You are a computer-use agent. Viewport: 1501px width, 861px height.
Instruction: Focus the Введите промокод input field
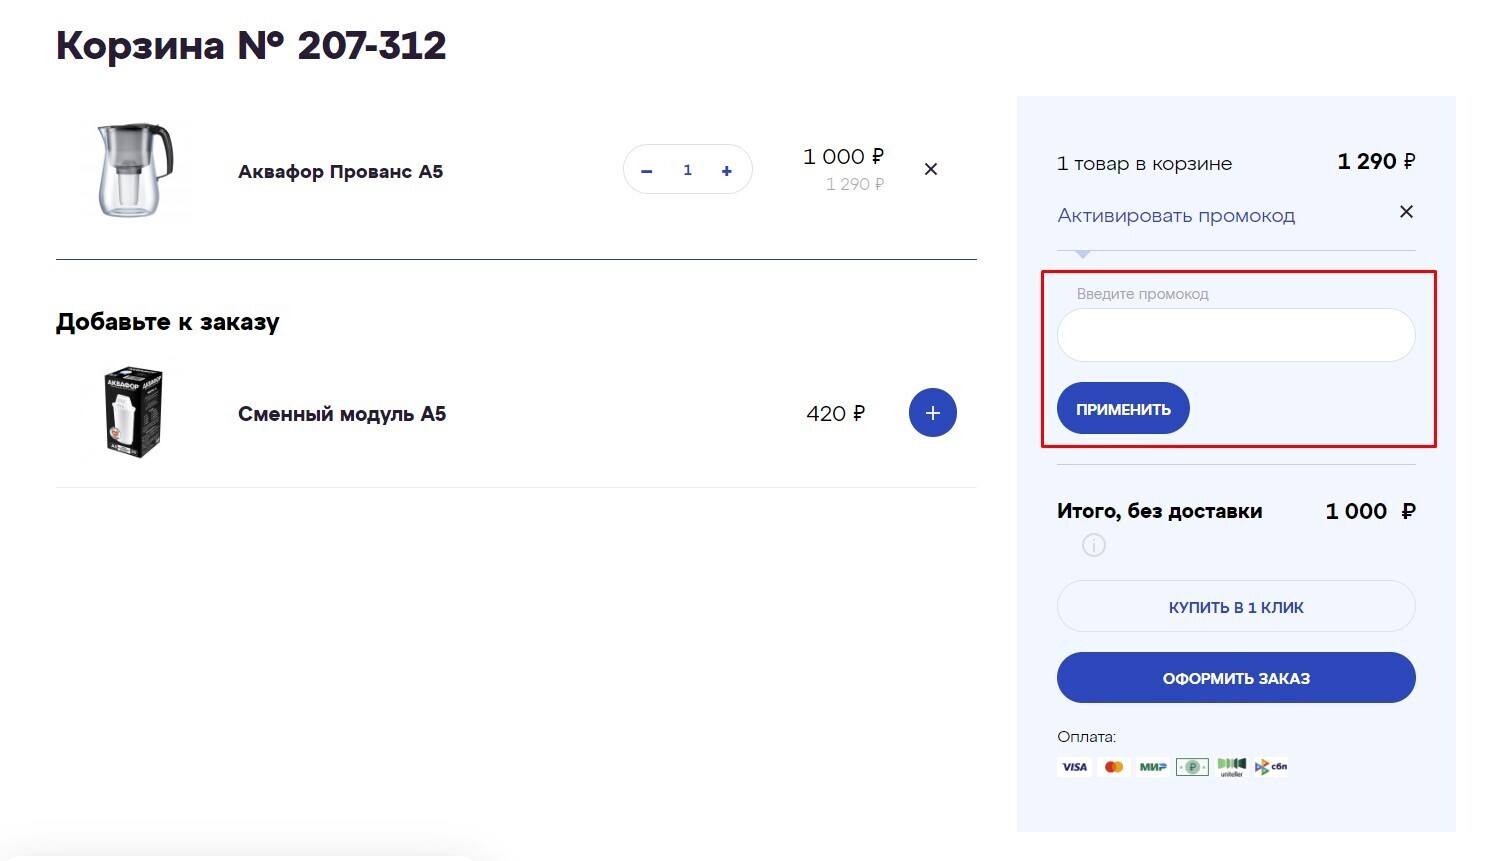(1236, 335)
